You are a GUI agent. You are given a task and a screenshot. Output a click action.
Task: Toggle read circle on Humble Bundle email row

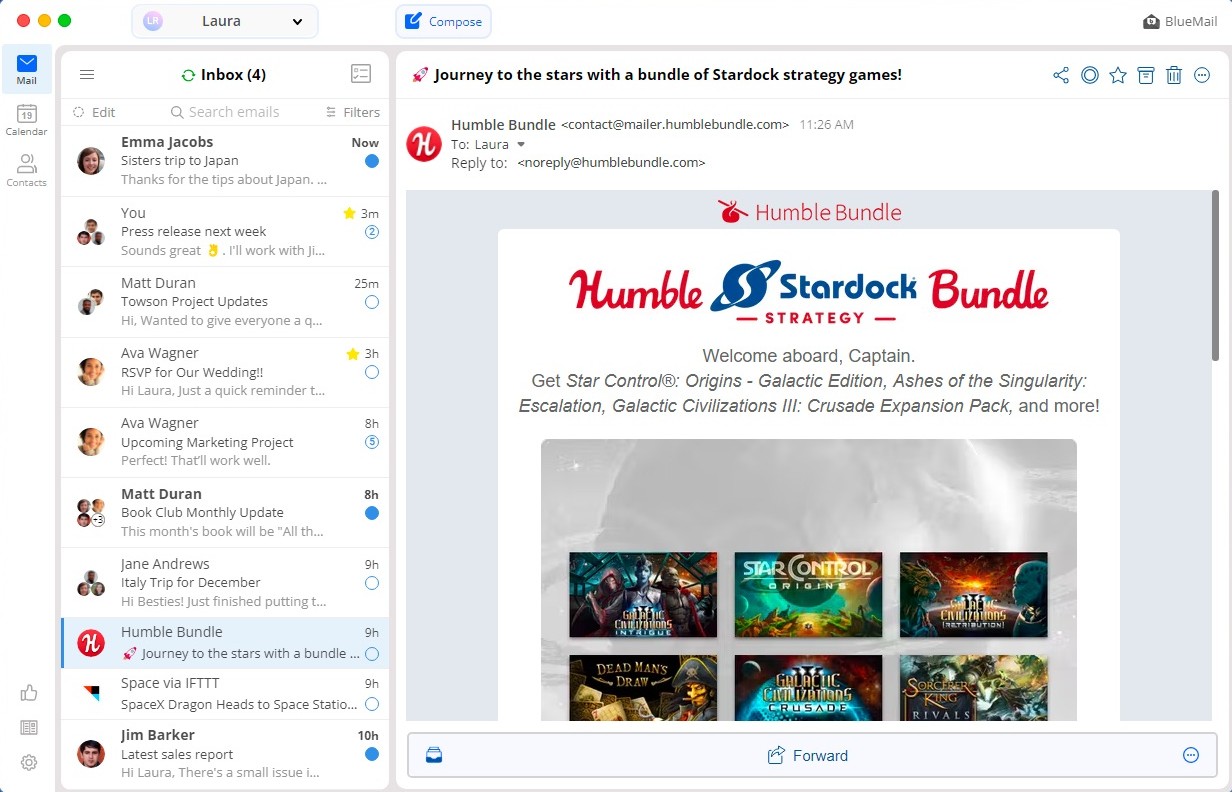click(x=372, y=654)
